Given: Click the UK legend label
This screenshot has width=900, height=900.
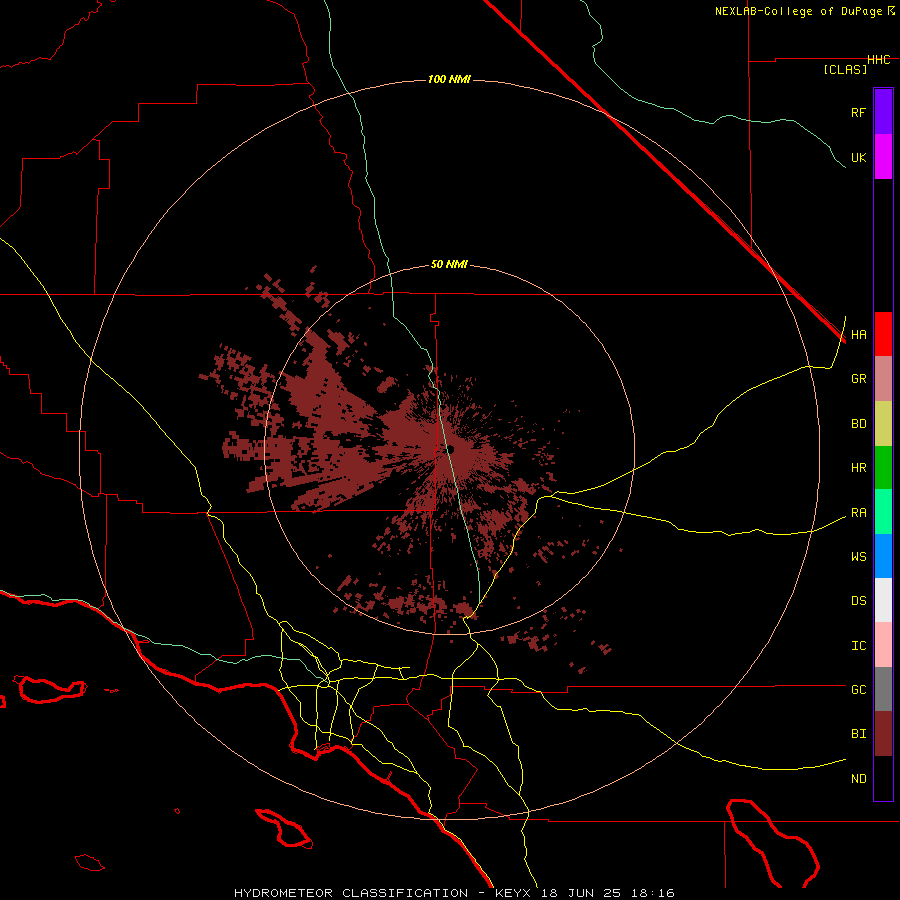Looking at the screenshot, I should [x=858, y=158].
